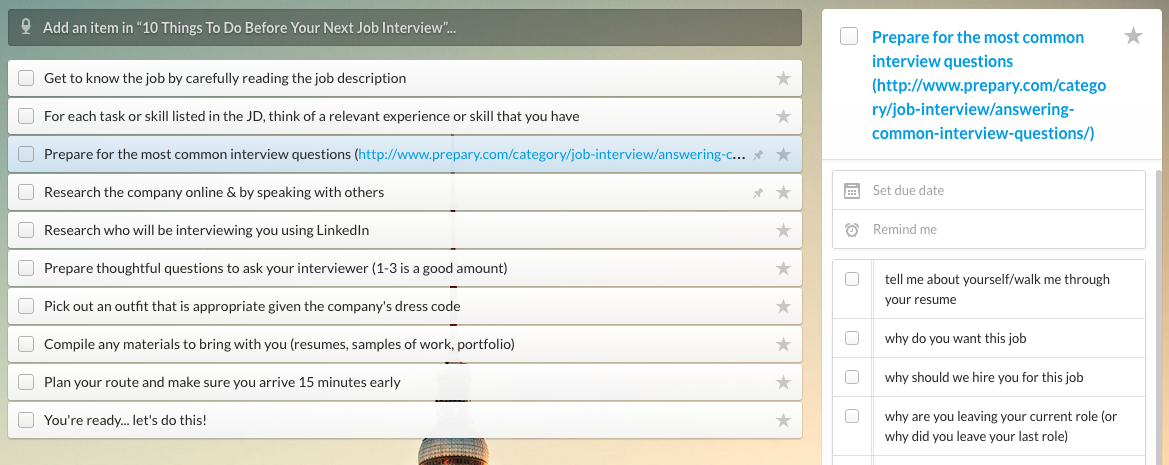Star 'Prepare for the most common interview' row
The width and height of the screenshot is (1169, 465).
pos(783,154)
